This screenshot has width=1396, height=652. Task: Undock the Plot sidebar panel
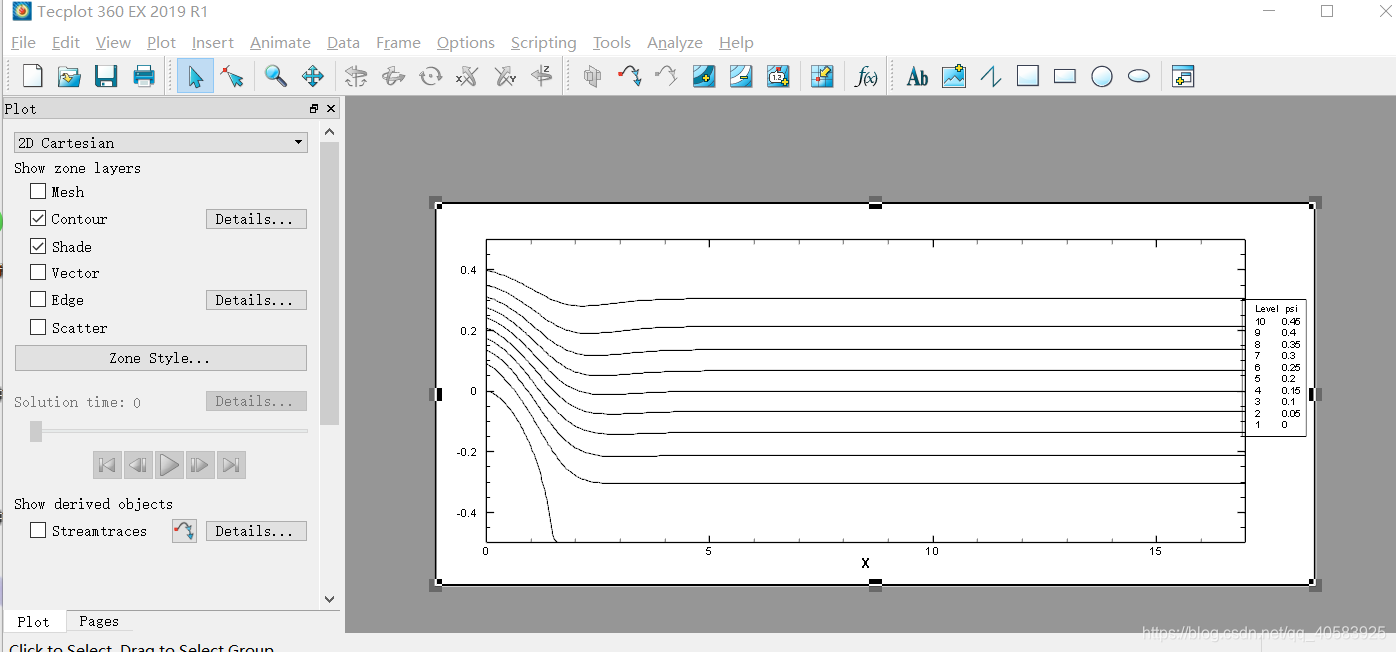[314, 108]
